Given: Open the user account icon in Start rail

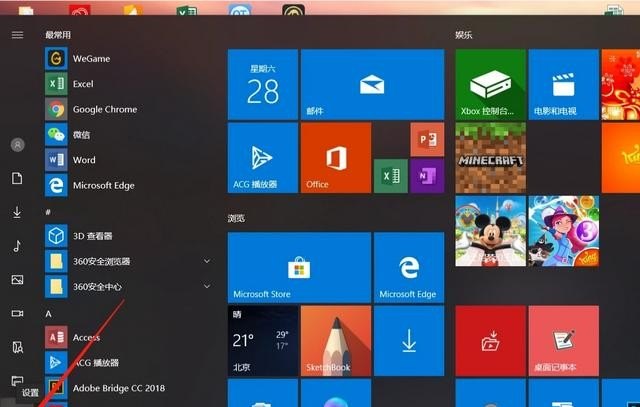Looking at the screenshot, I should point(18,145).
